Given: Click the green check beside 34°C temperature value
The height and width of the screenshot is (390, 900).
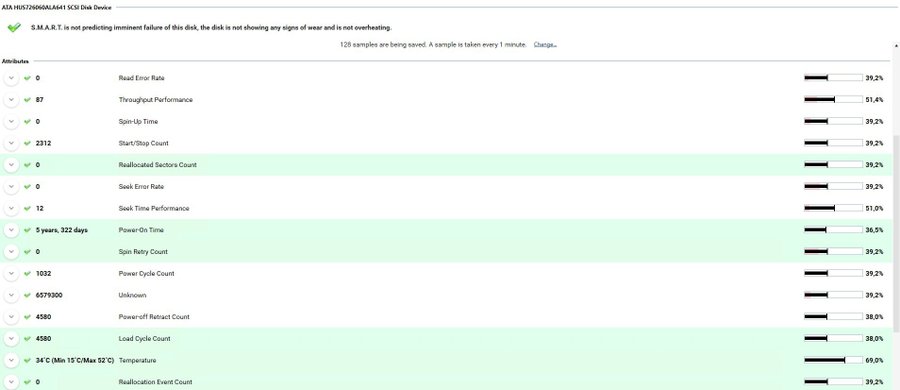Looking at the screenshot, I should point(27,361).
